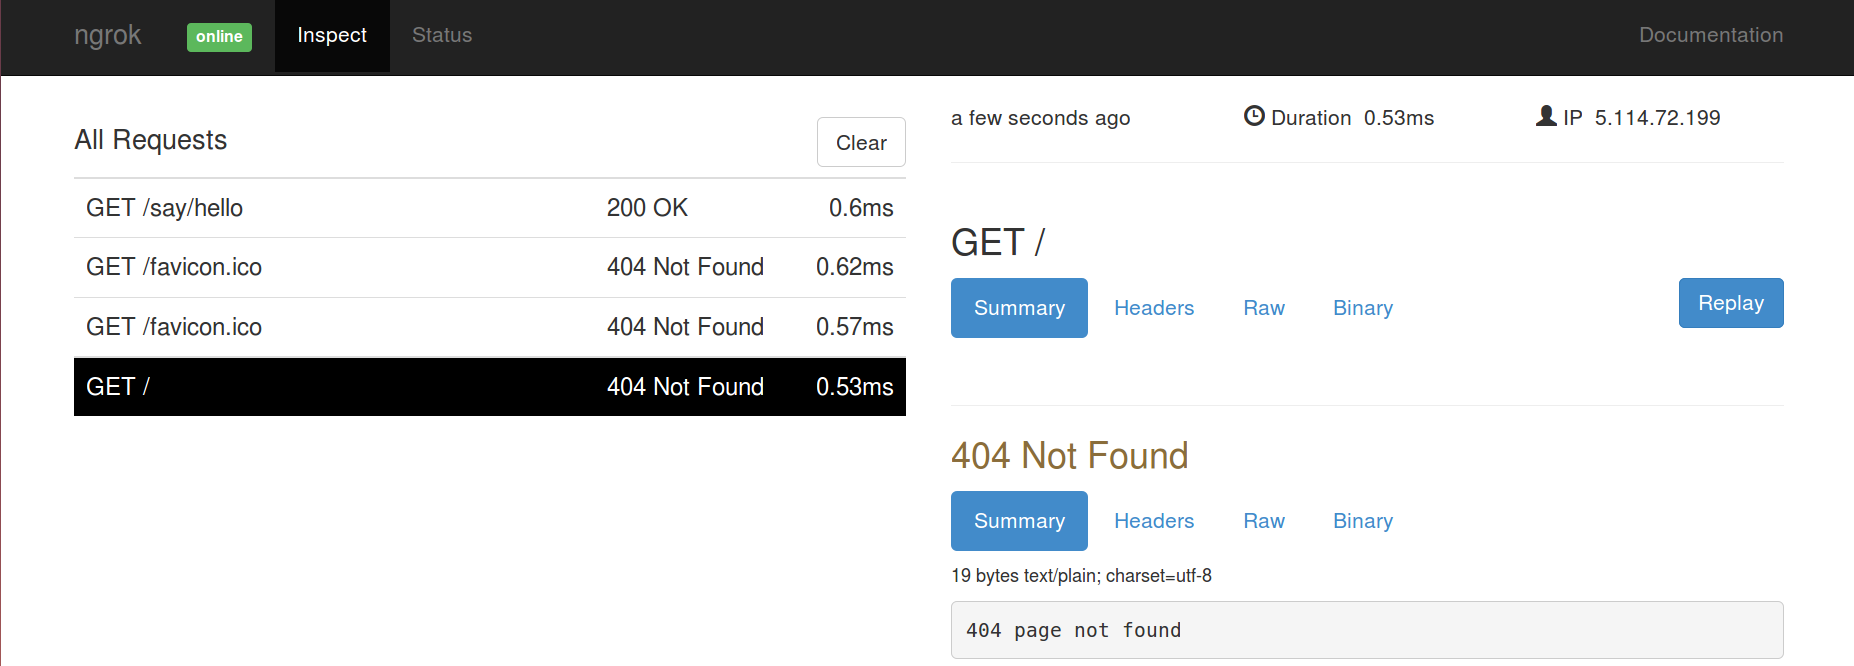Show request Raw tab under GET /
The image size is (1854, 666).
pyautogui.click(x=1264, y=308)
